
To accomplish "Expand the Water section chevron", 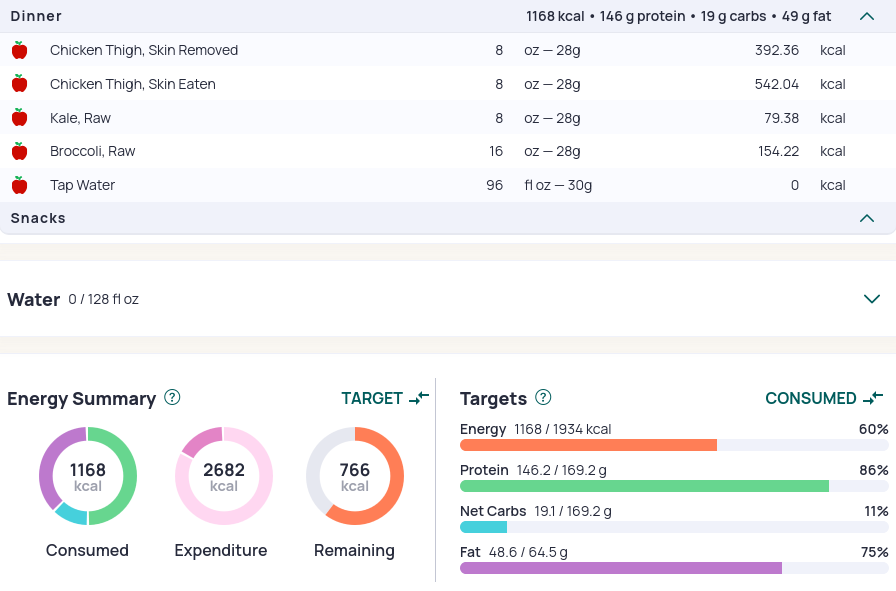I will pyautogui.click(x=871, y=299).
